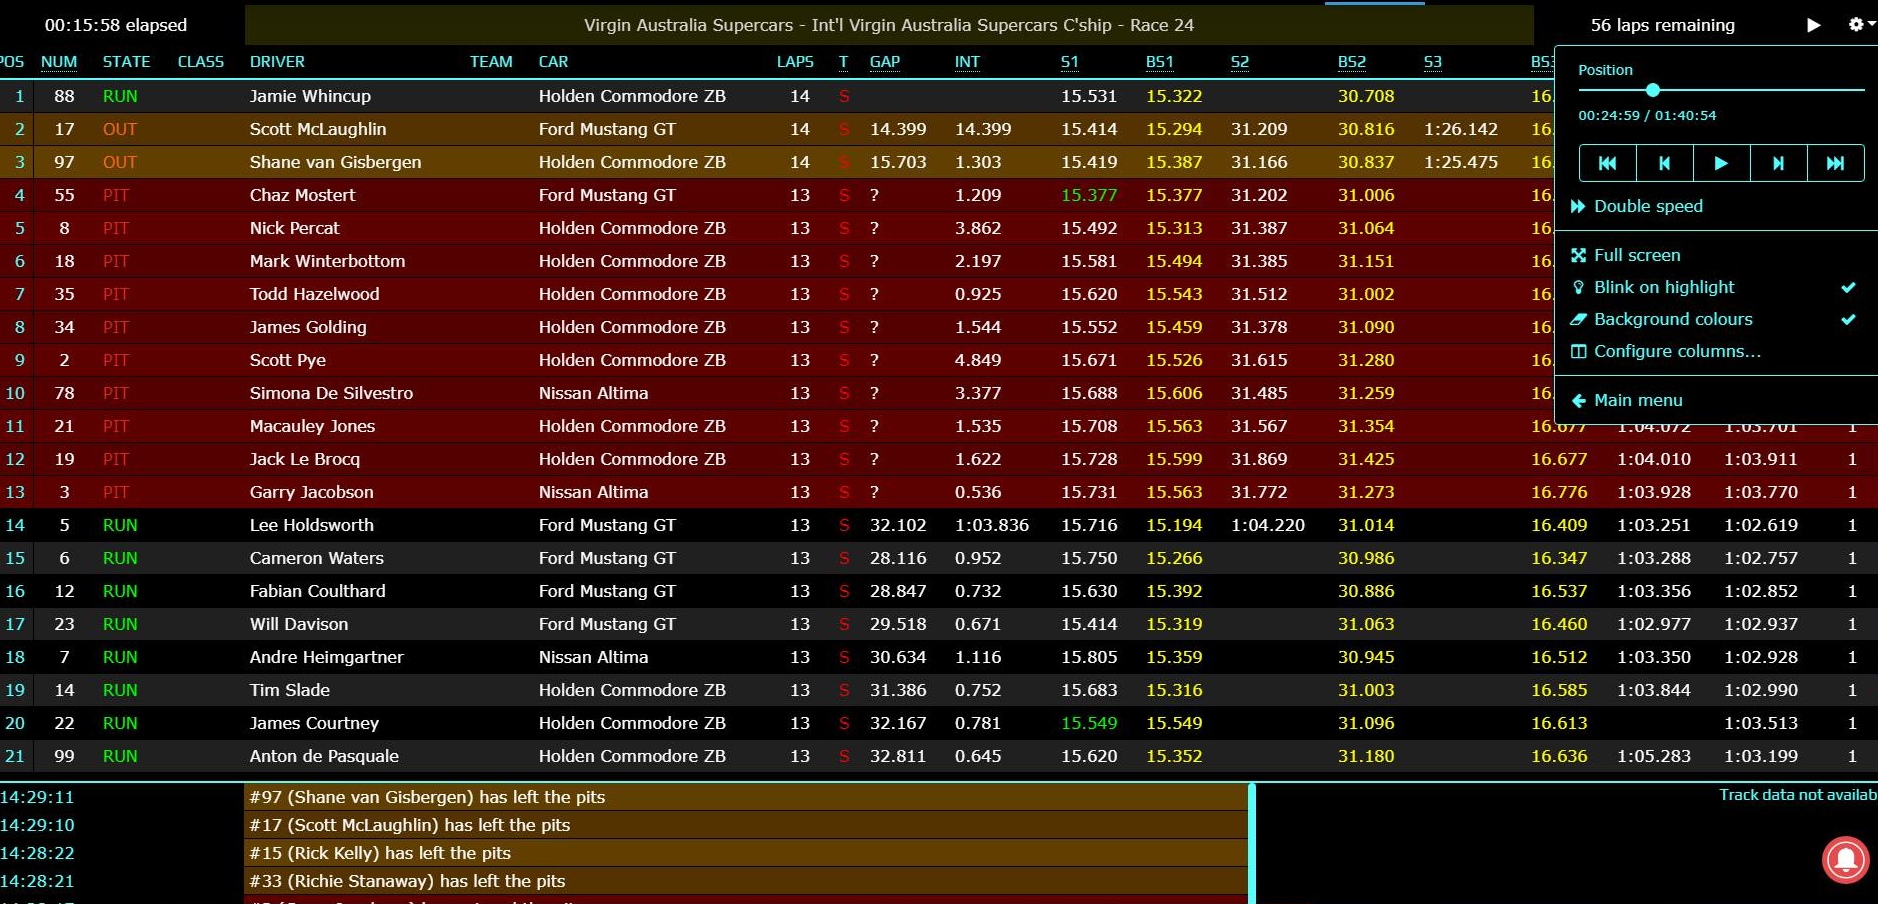Click the BS2 column header
Screen dimensions: 1878x904
click(x=1352, y=62)
